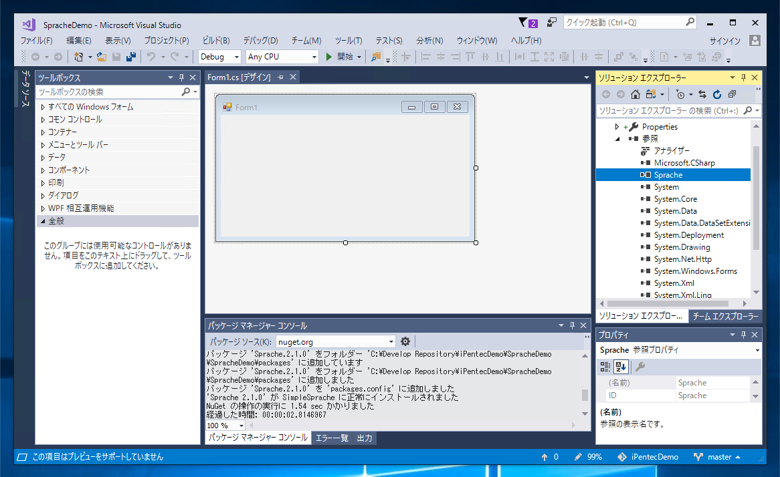Open the ファイル(F) menu

coord(36,41)
